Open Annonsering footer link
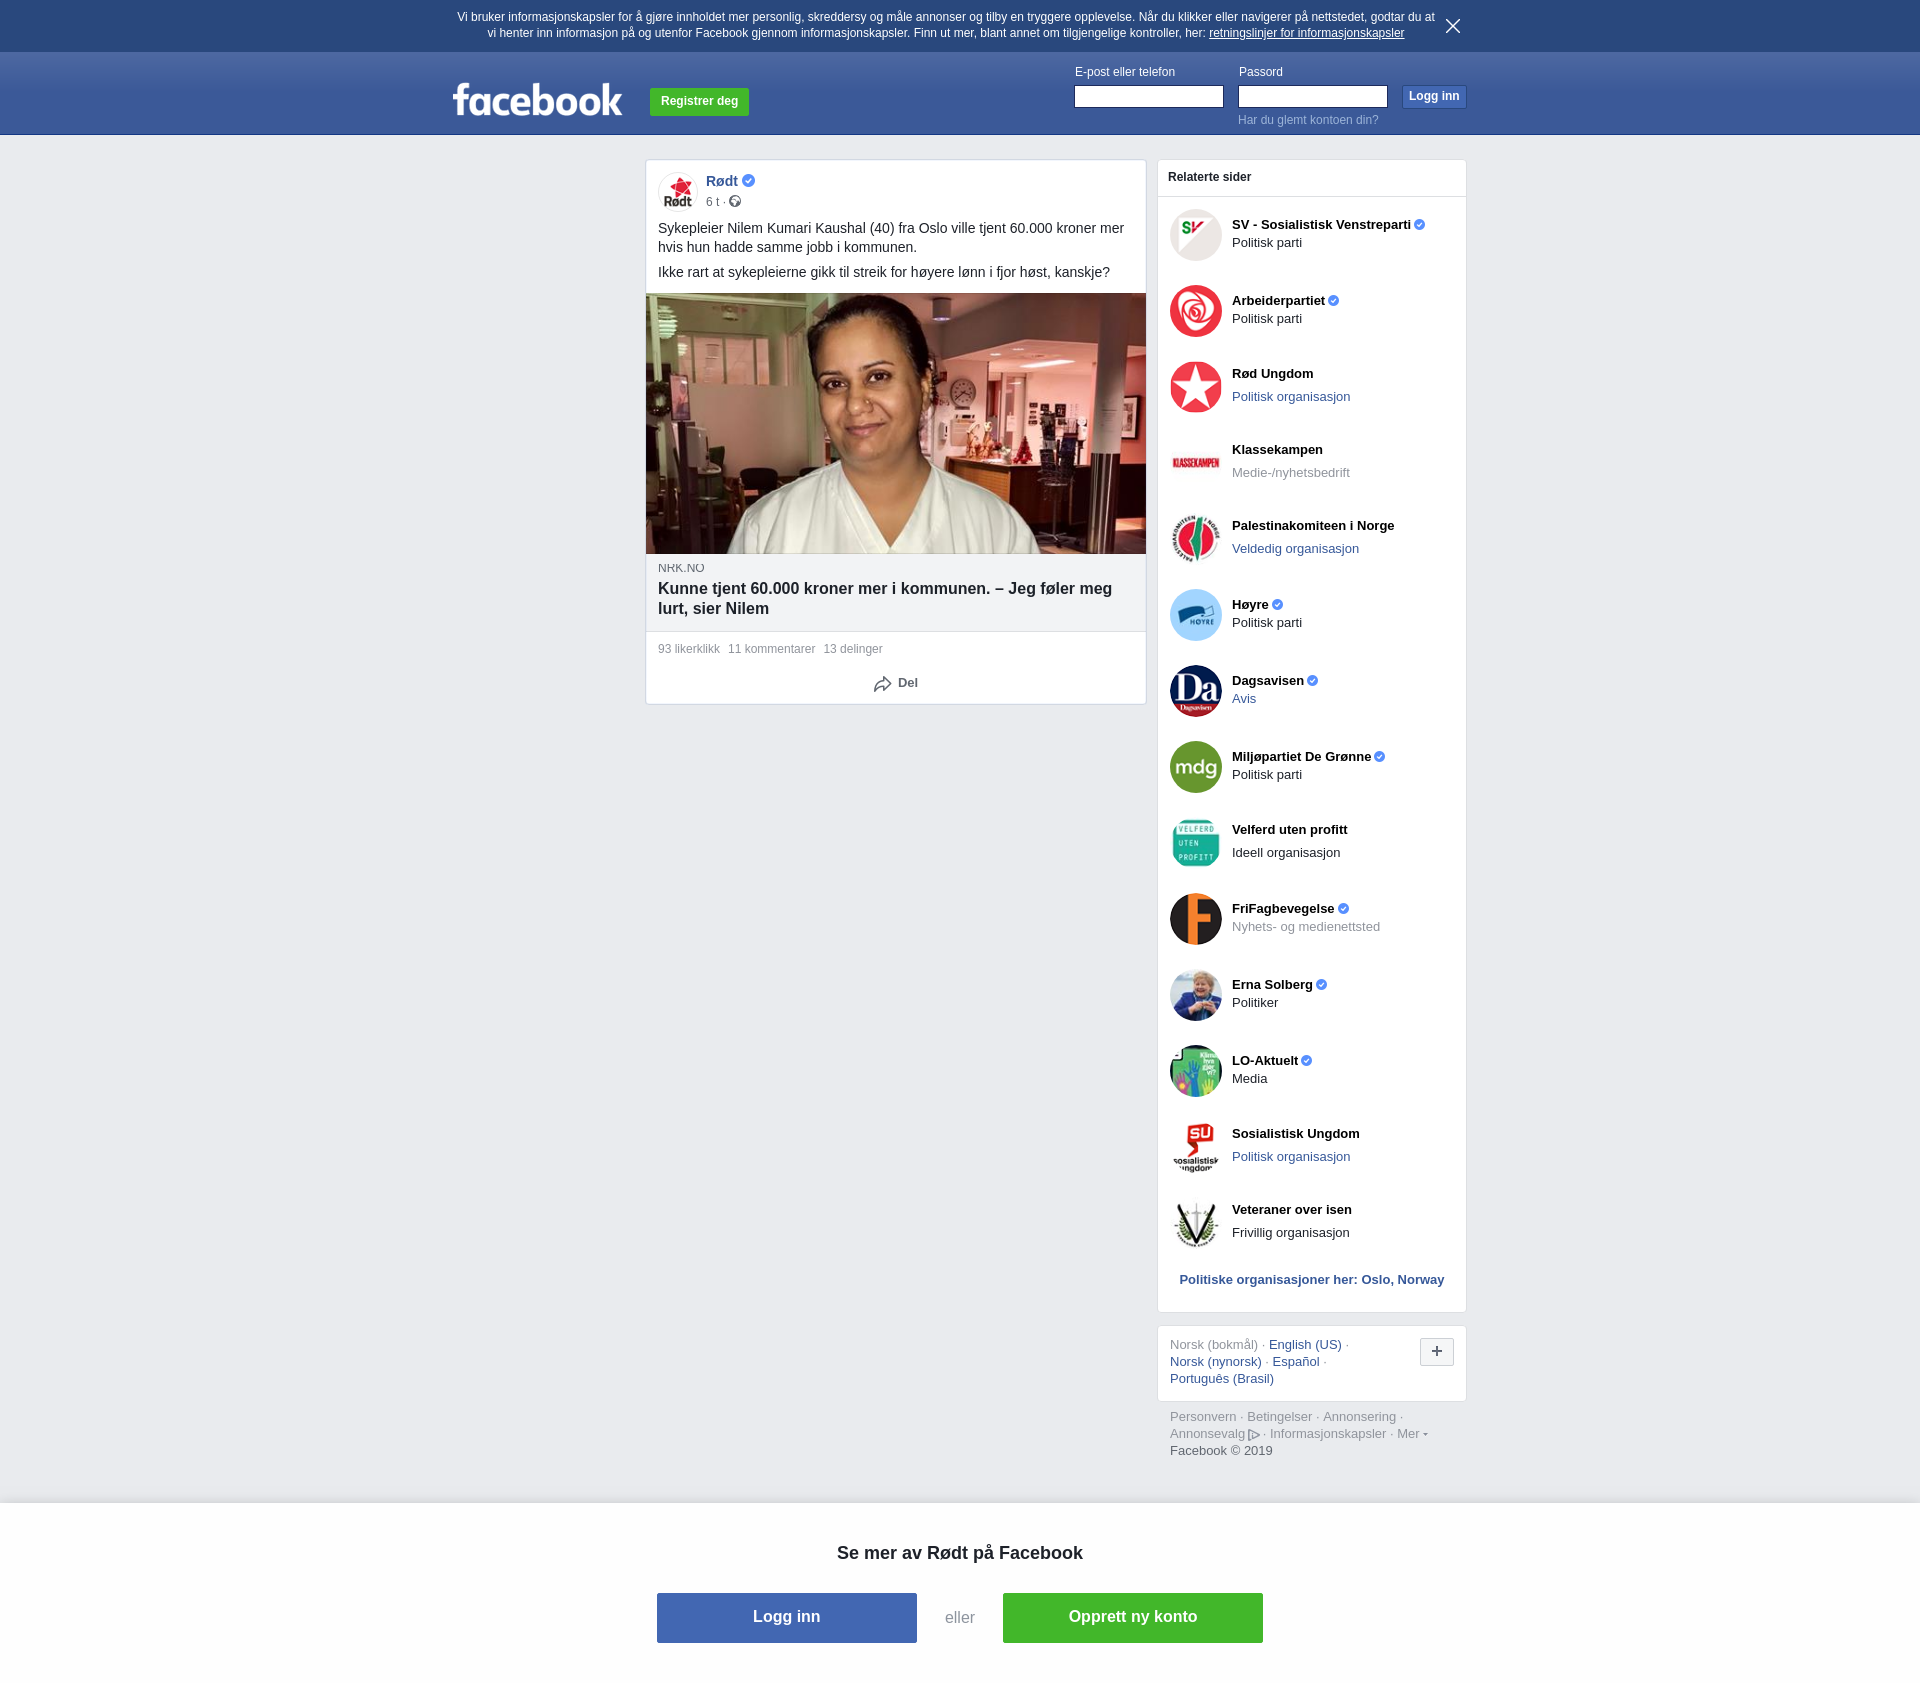 pyautogui.click(x=1359, y=1417)
